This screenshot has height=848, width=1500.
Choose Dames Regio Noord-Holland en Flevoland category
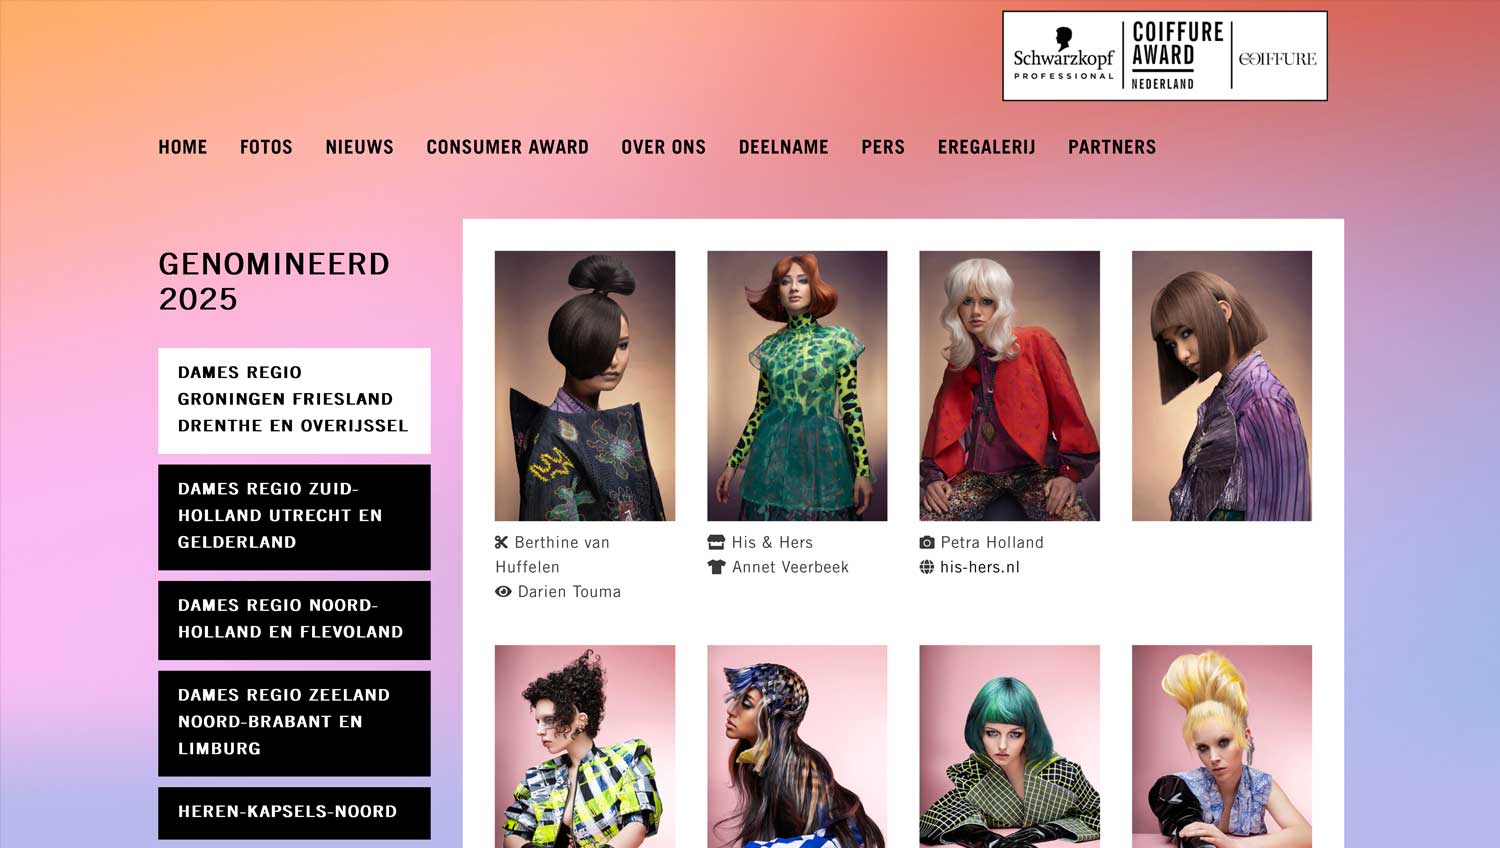(x=294, y=620)
